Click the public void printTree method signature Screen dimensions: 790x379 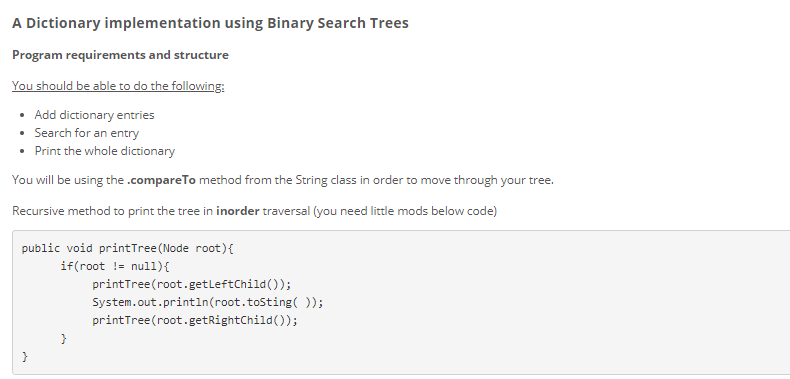127,248
